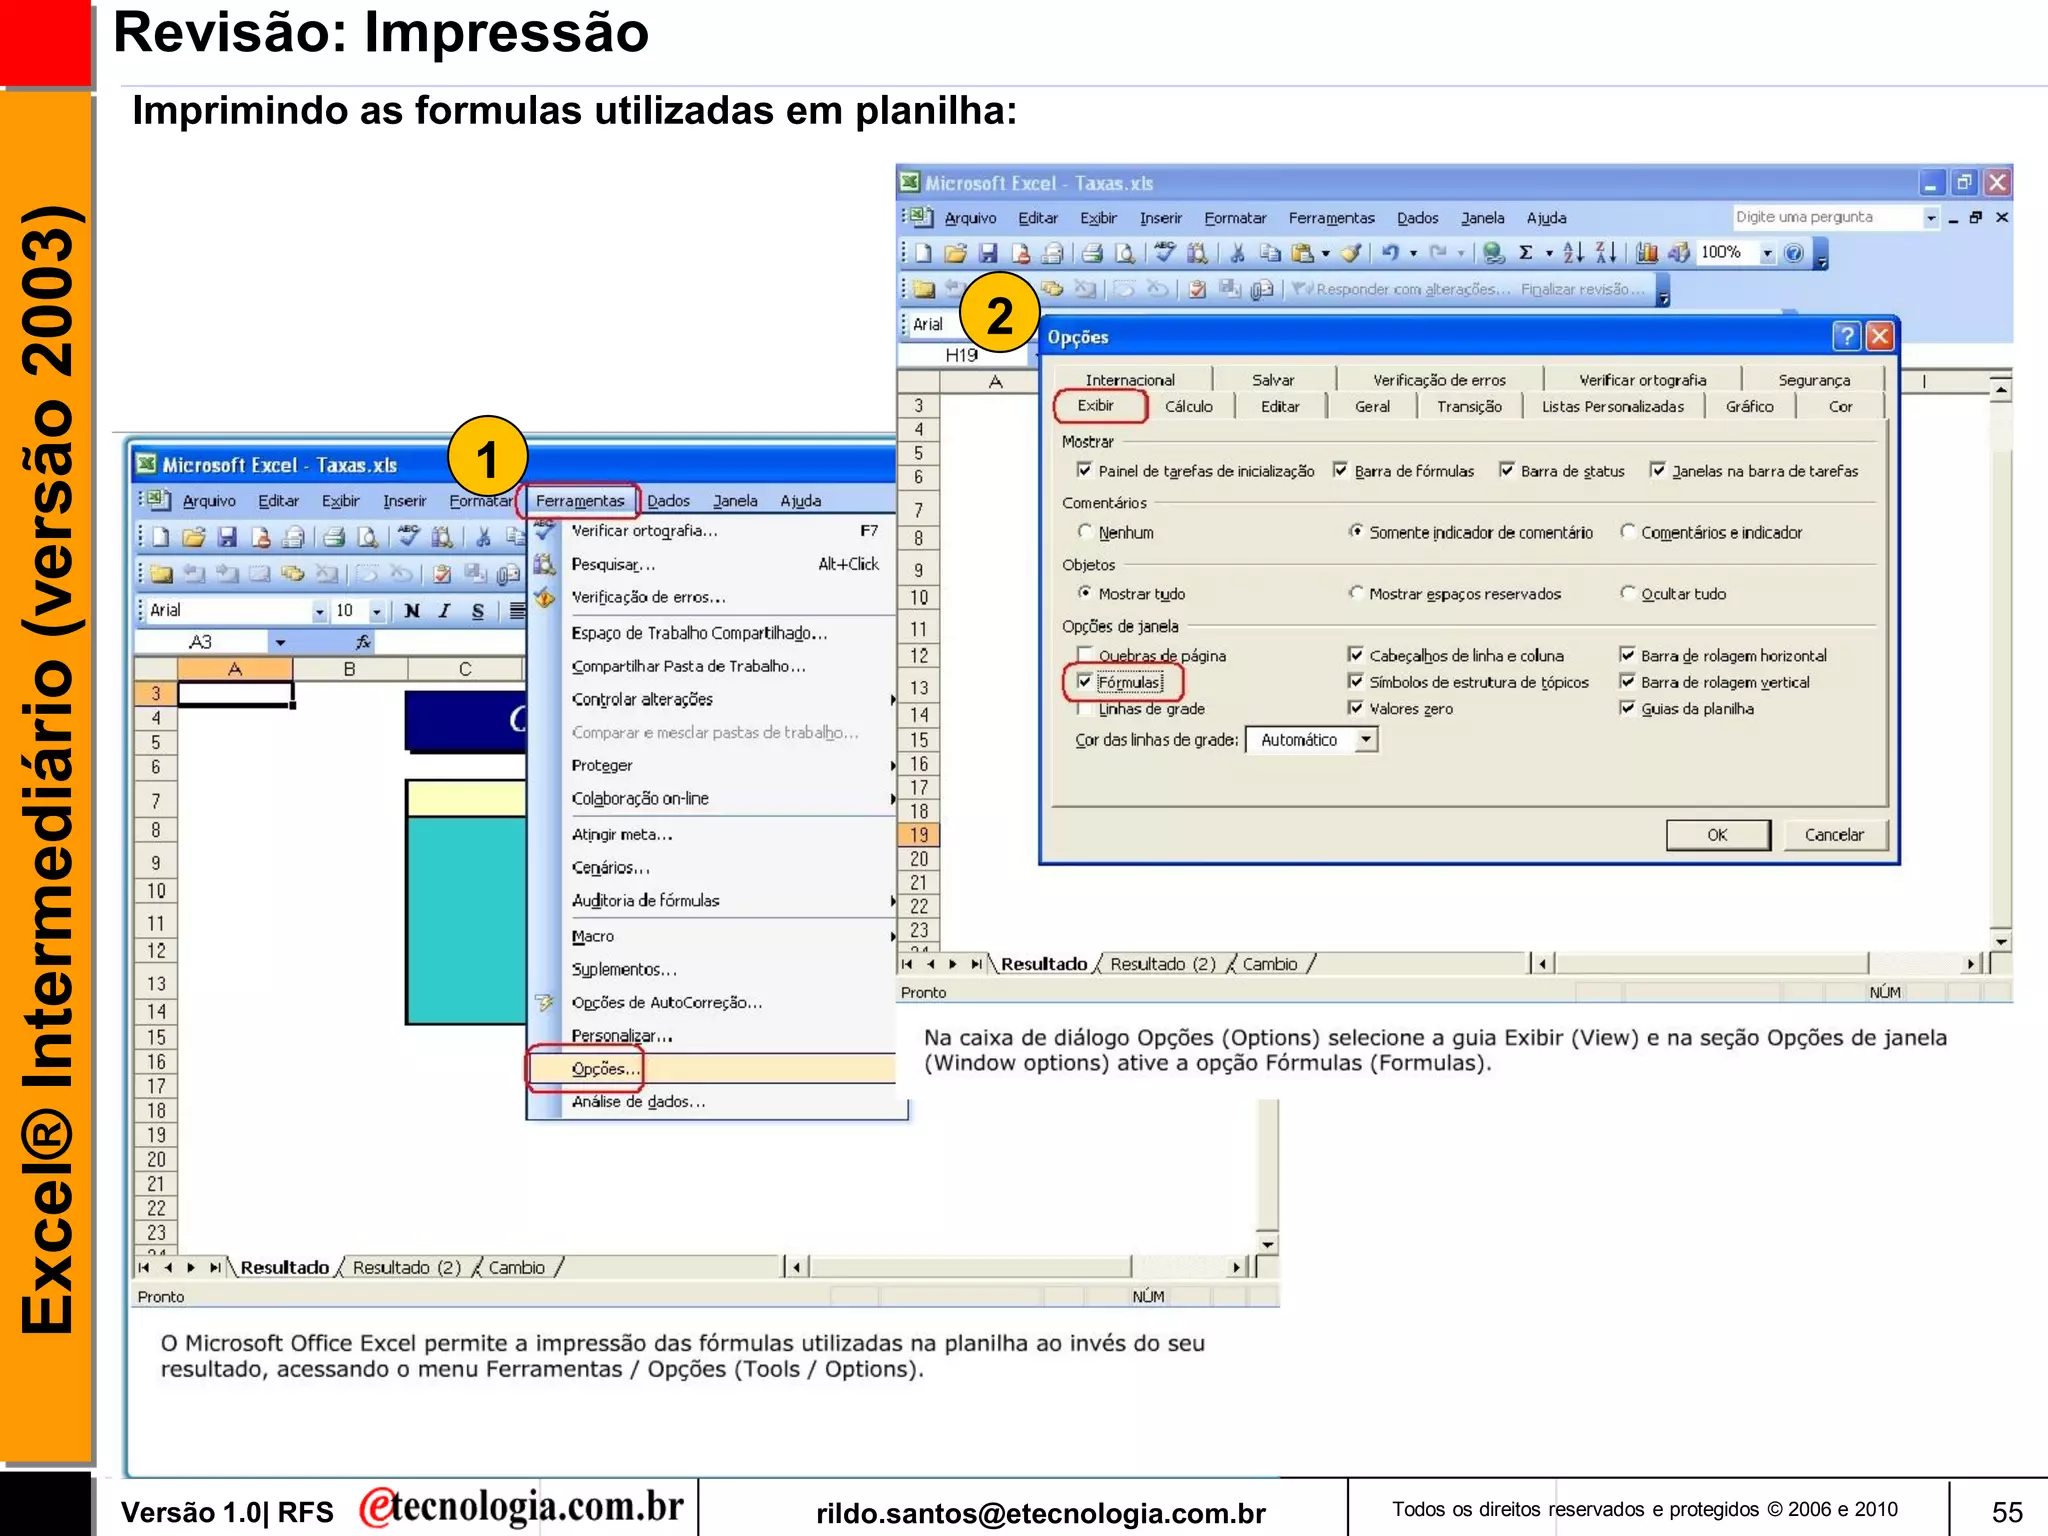Switch to Segurança tab in Opções dialog
This screenshot has height=1536, width=2048.
1814,379
